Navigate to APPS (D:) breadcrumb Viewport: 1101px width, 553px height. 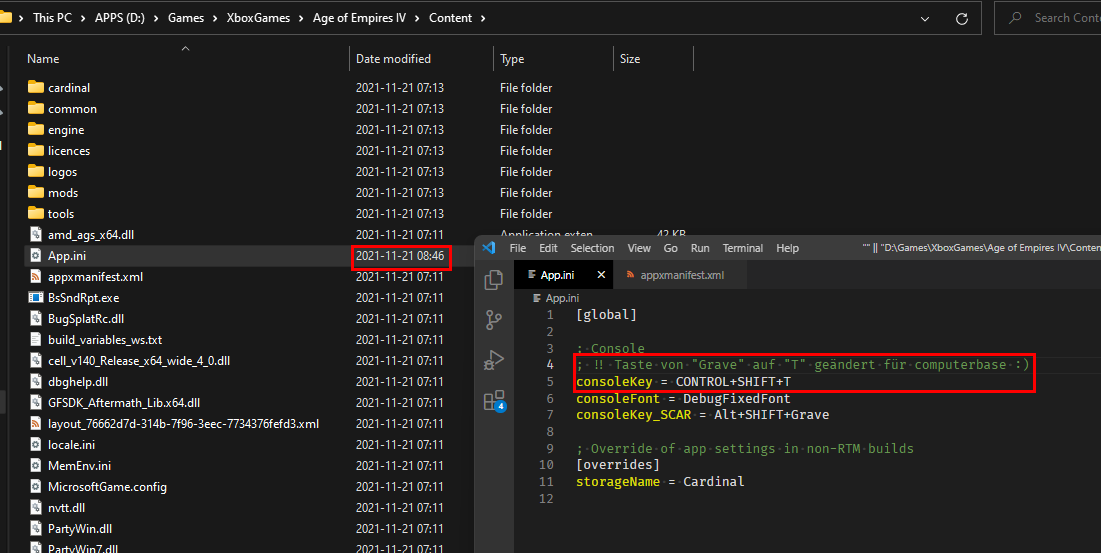(119, 18)
